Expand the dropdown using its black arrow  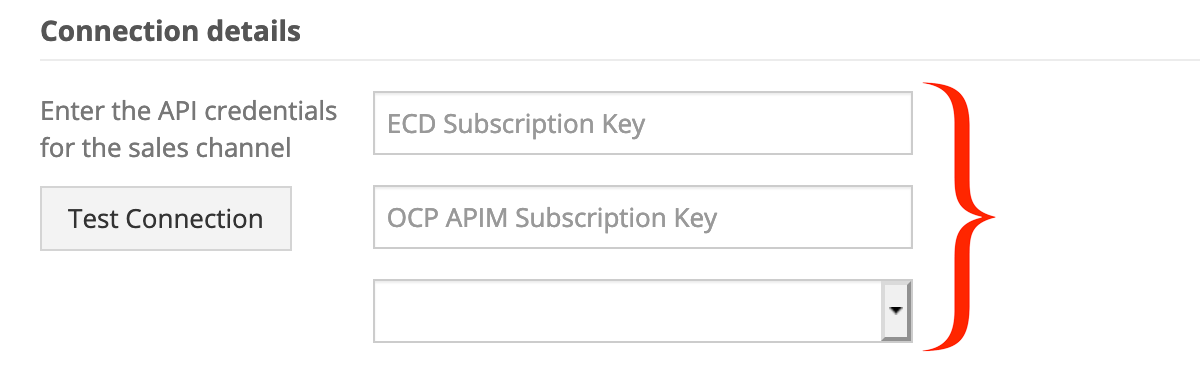896,310
